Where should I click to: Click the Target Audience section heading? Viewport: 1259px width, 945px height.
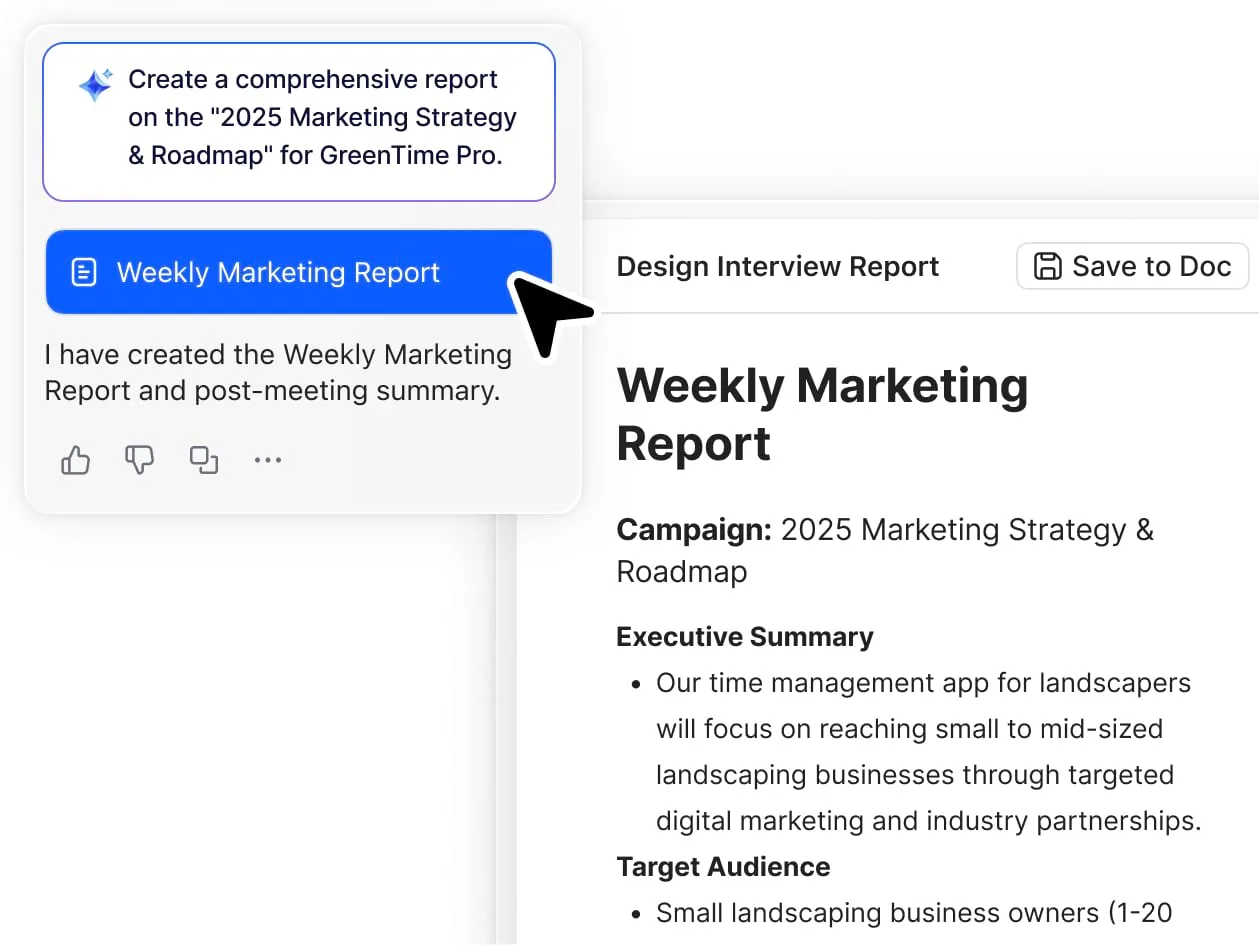pos(722,866)
